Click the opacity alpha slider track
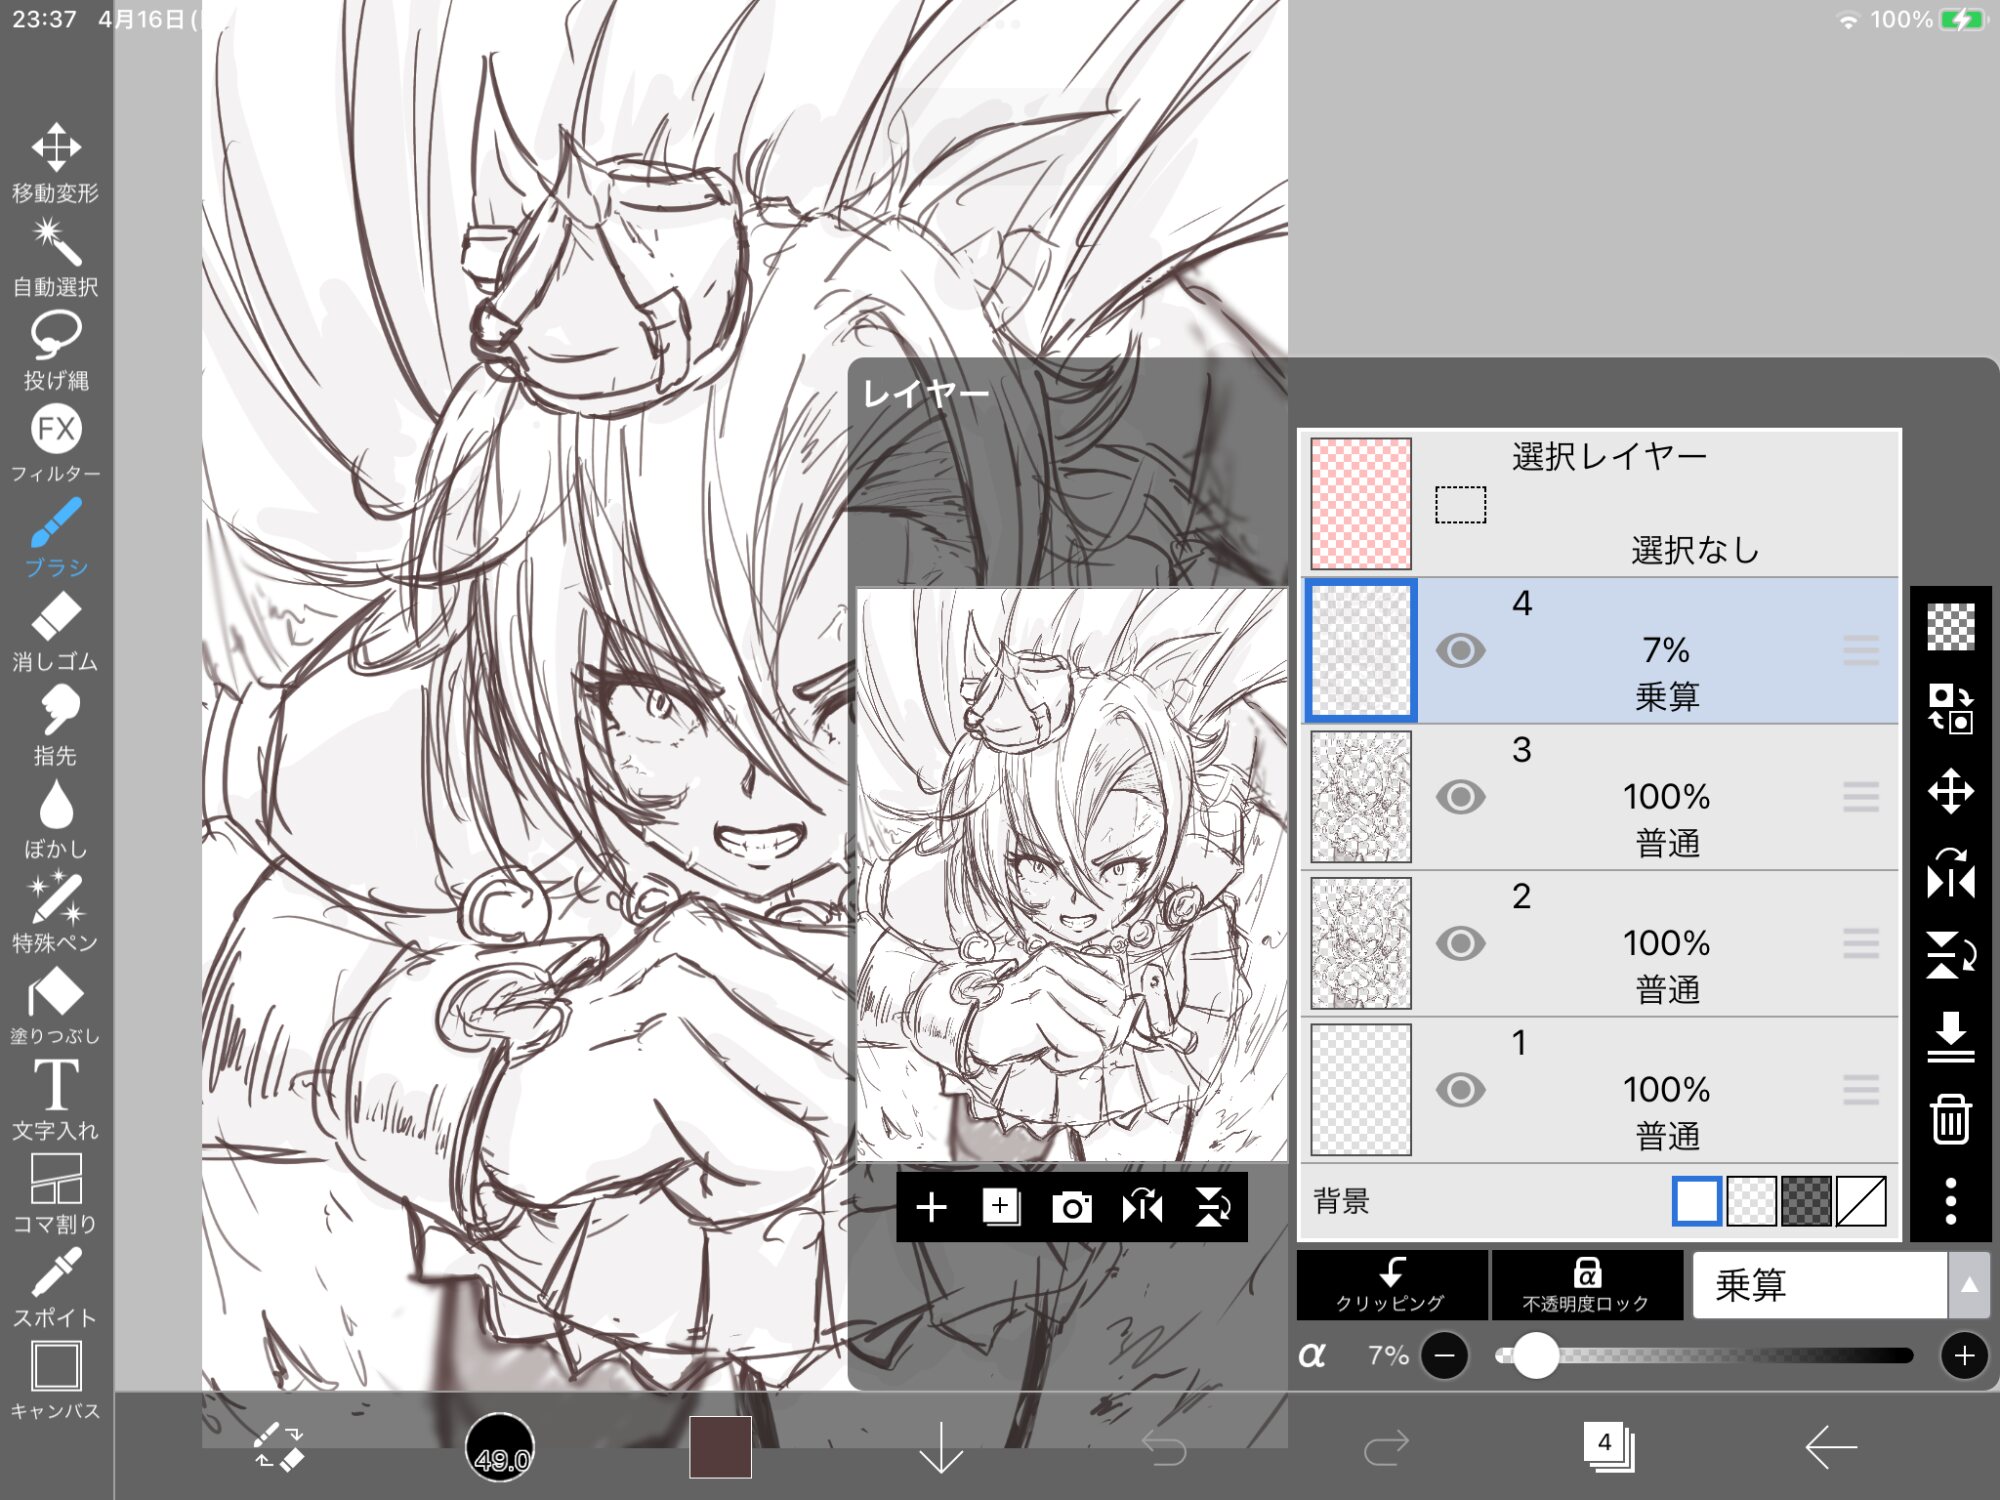The height and width of the screenshot is (1500, 2000). [x=1704, y=1356]
